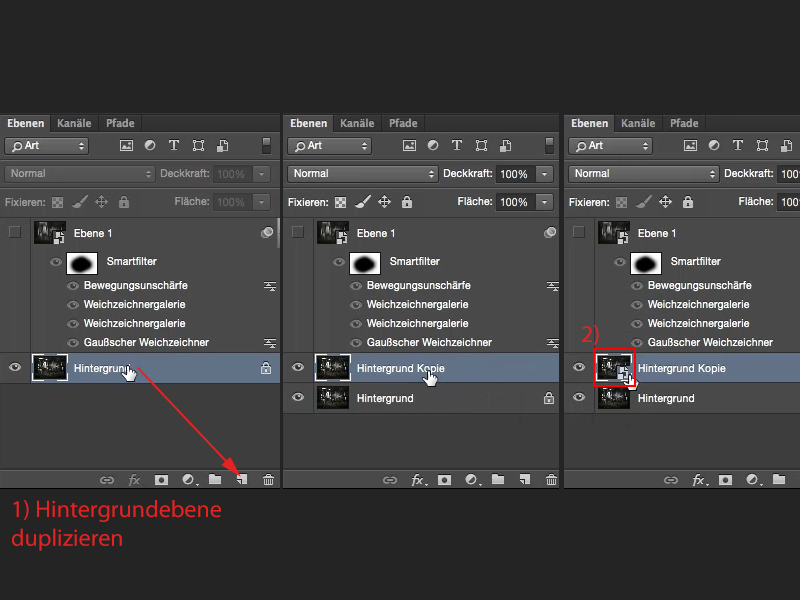Click the new layer icon in left panel

click(x=242, y=480)
